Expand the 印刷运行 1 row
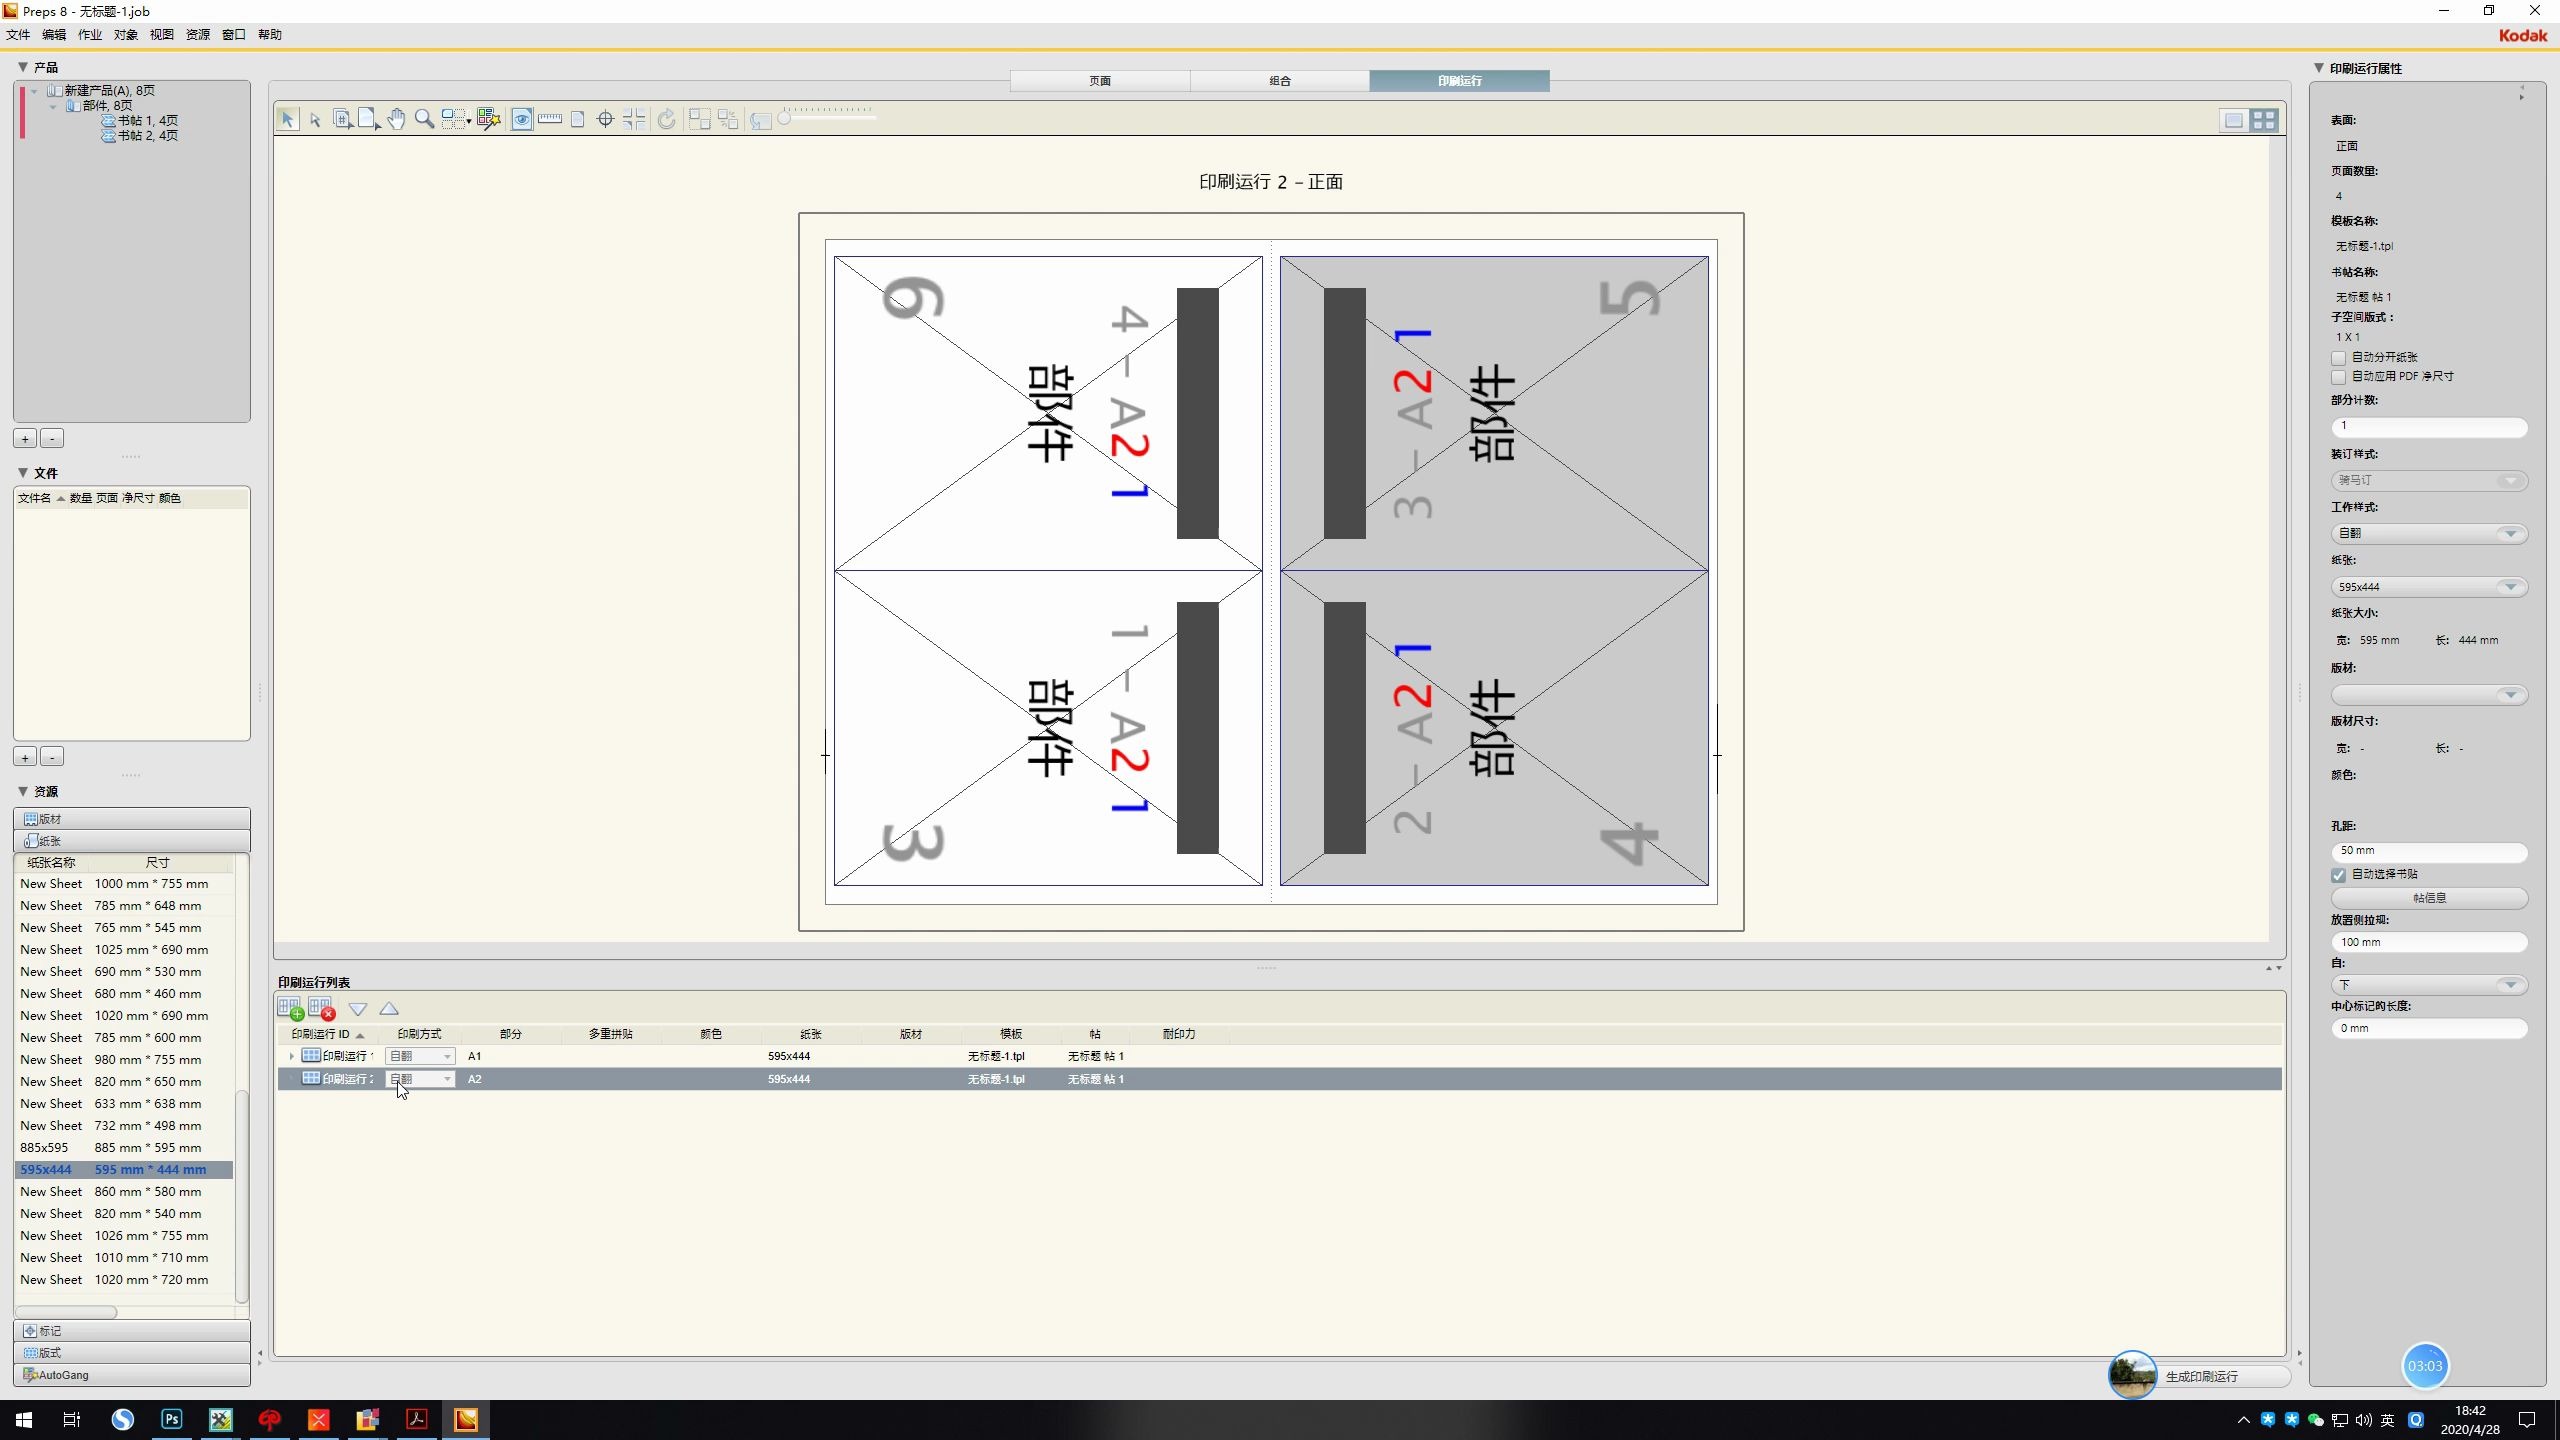 click(291, 1056)
